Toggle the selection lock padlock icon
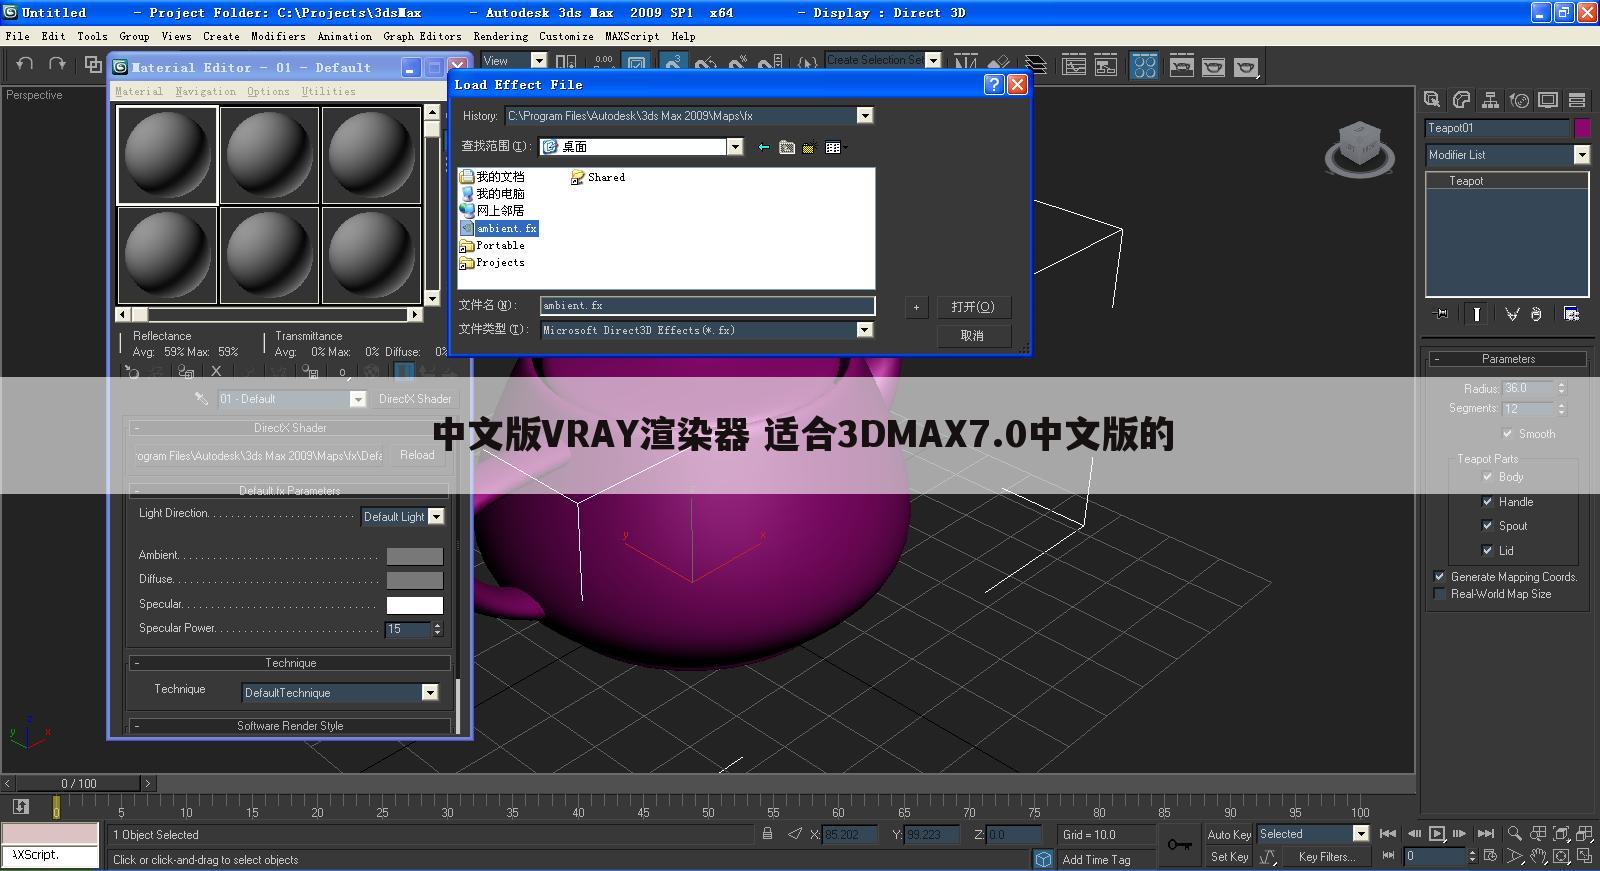This screenshot has height=871, width=1600. (767, 834)
